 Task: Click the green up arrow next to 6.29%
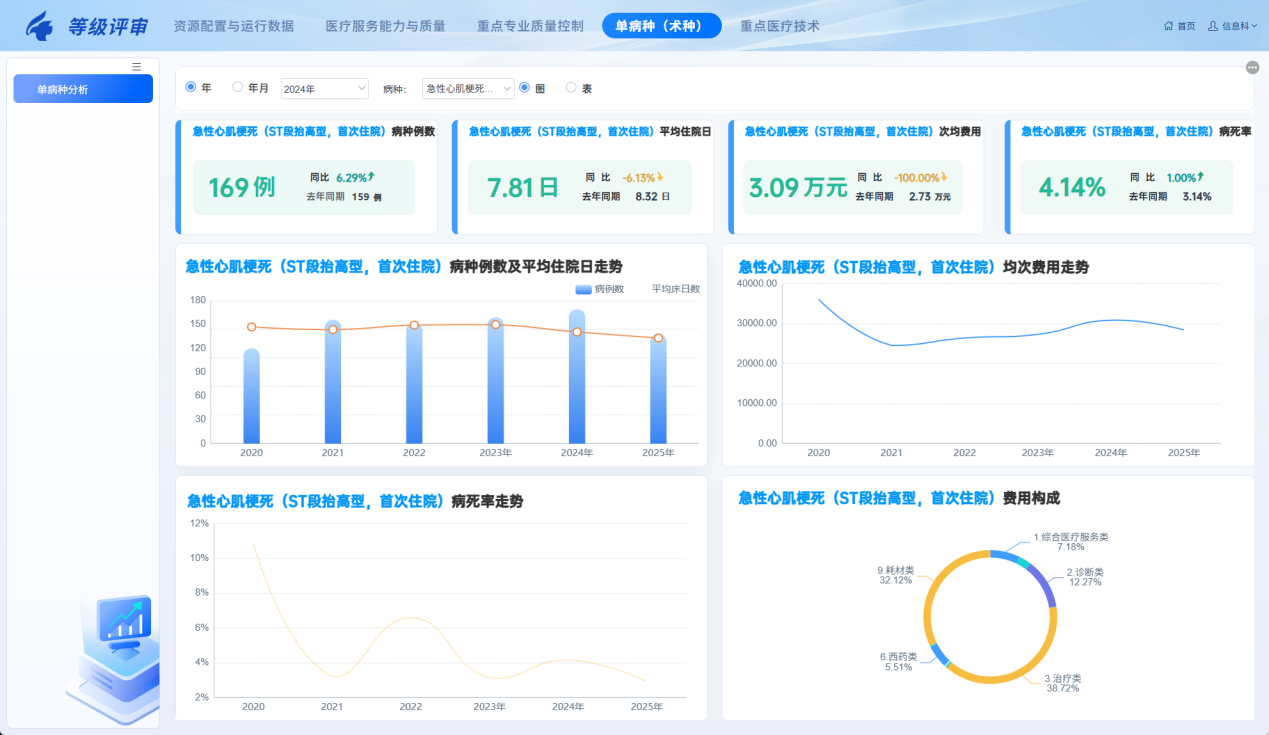click(371, 177)
